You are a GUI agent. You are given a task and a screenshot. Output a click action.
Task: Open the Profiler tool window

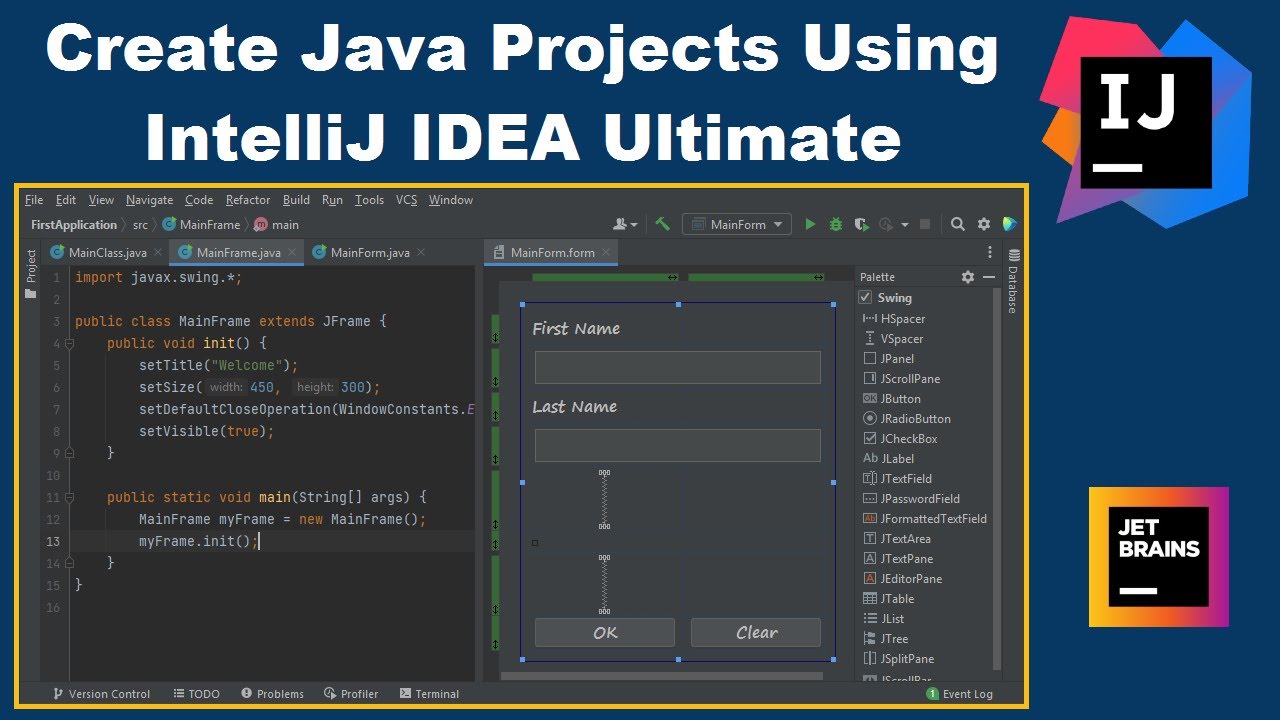point(351,694)
